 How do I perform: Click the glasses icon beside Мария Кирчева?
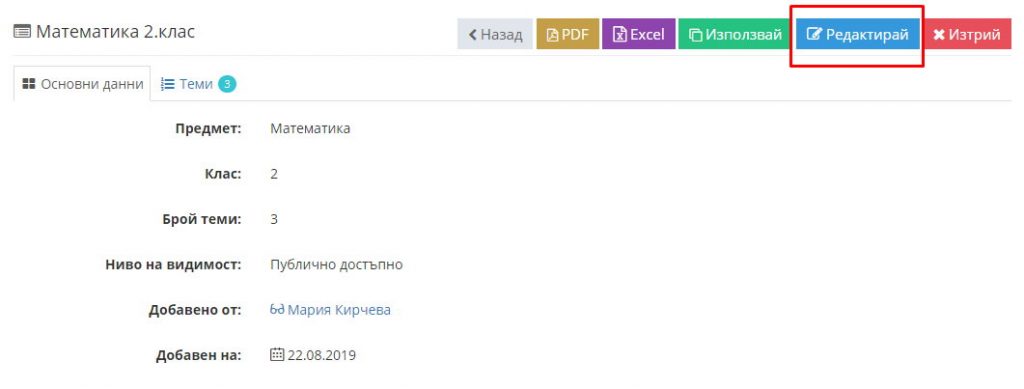[277, 310]
